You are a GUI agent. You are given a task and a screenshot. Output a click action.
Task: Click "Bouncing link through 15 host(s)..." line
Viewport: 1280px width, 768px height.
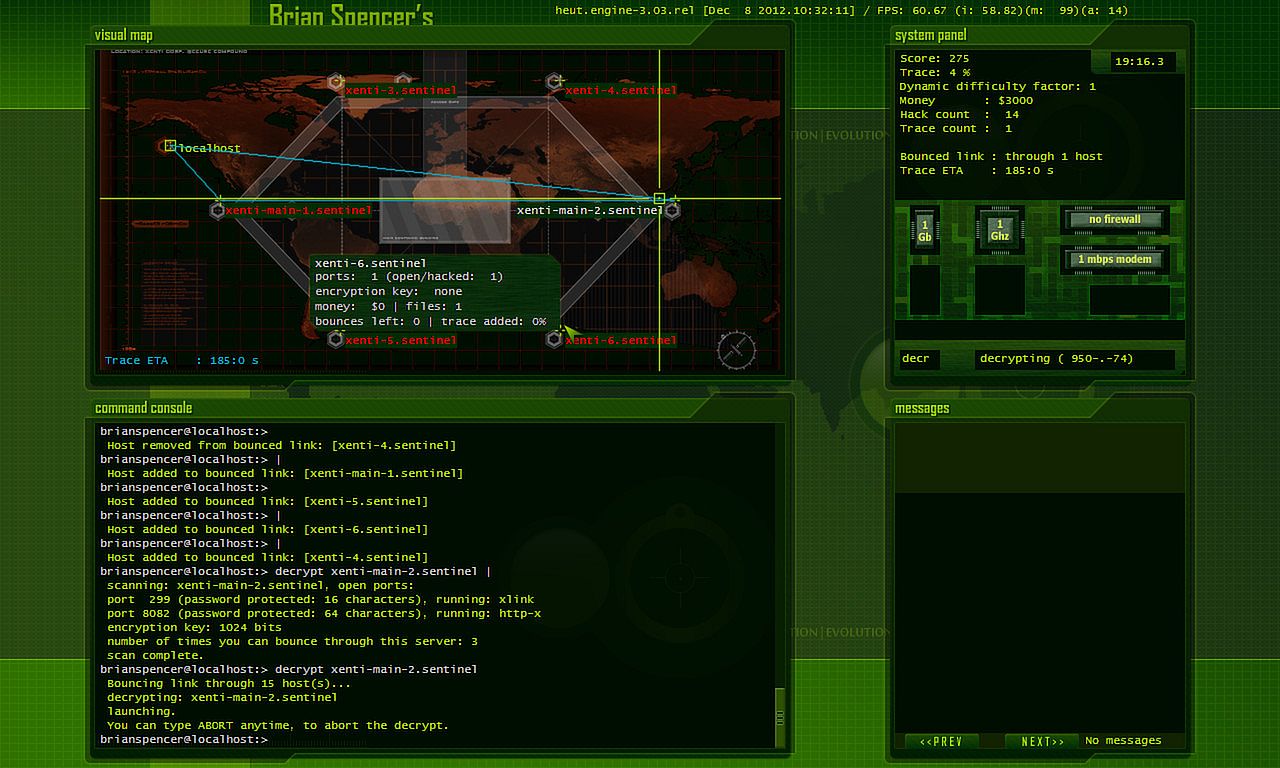point(229,684)
